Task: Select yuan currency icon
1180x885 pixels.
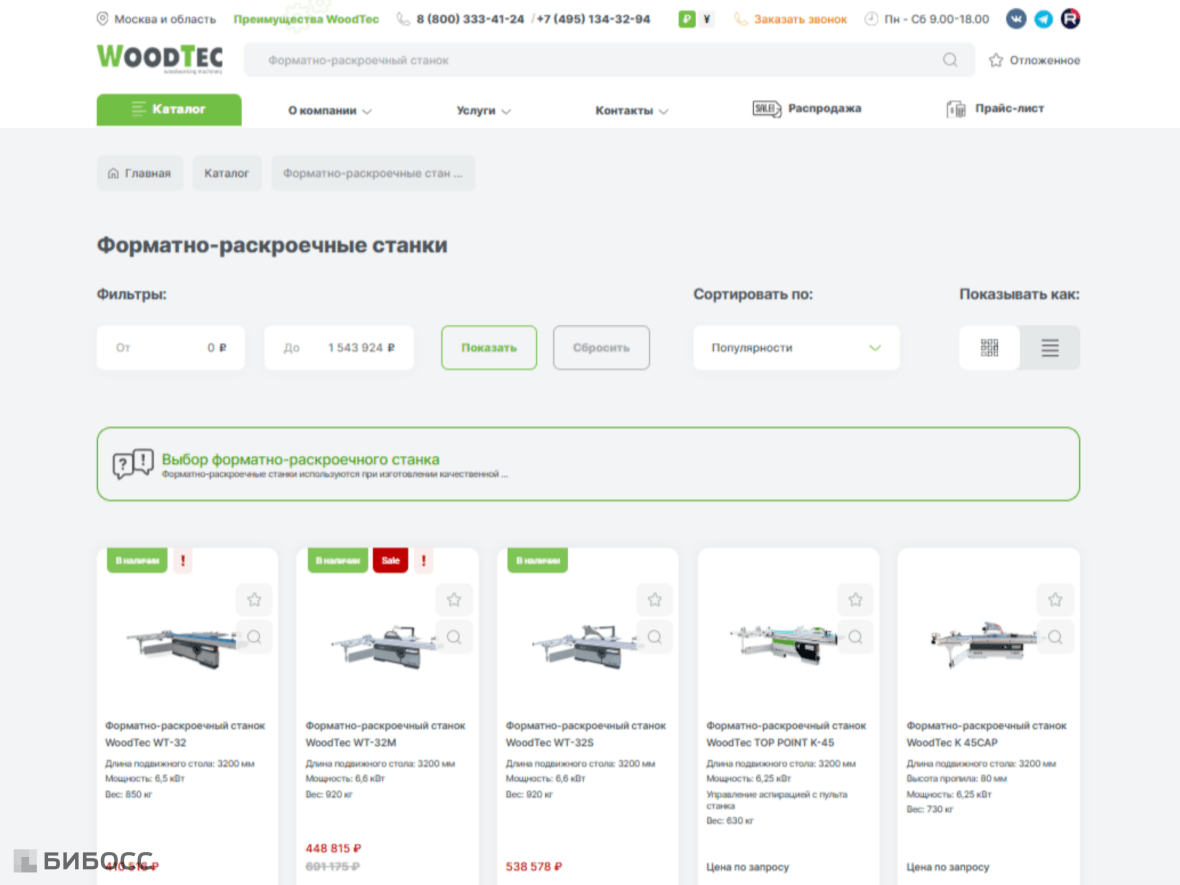Action: [707, 20]
